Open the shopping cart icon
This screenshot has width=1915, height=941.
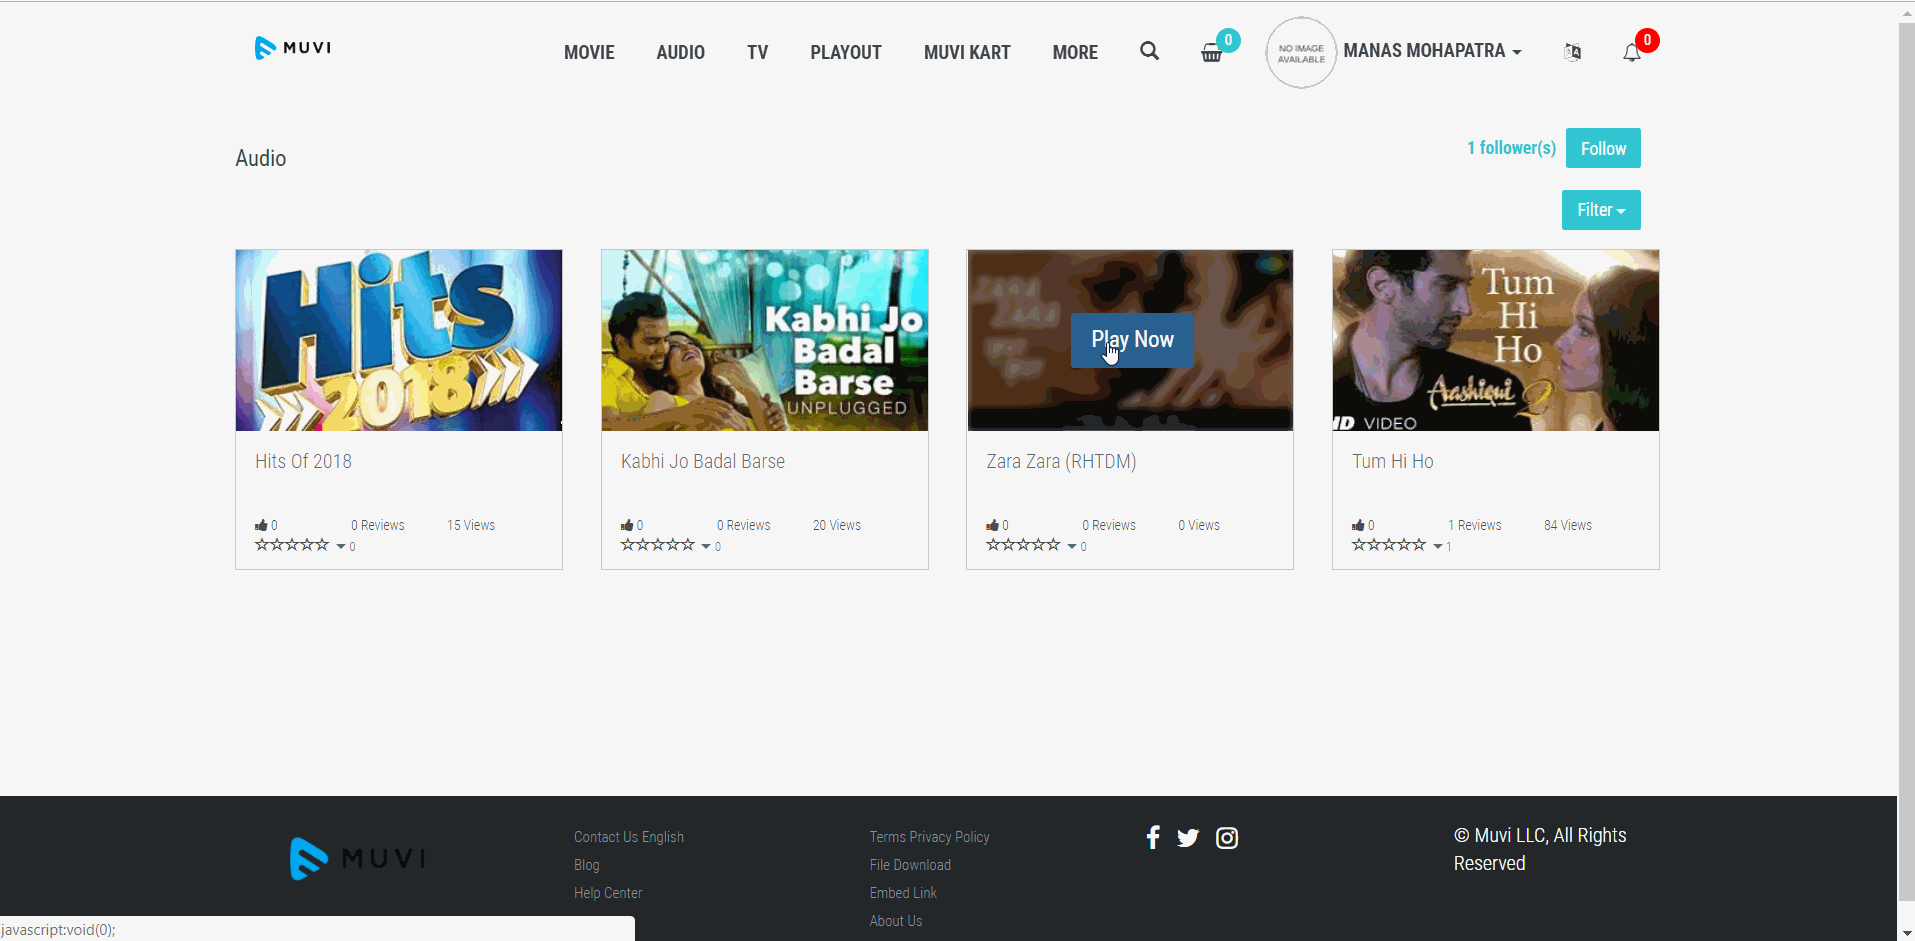click(1211, 53)
